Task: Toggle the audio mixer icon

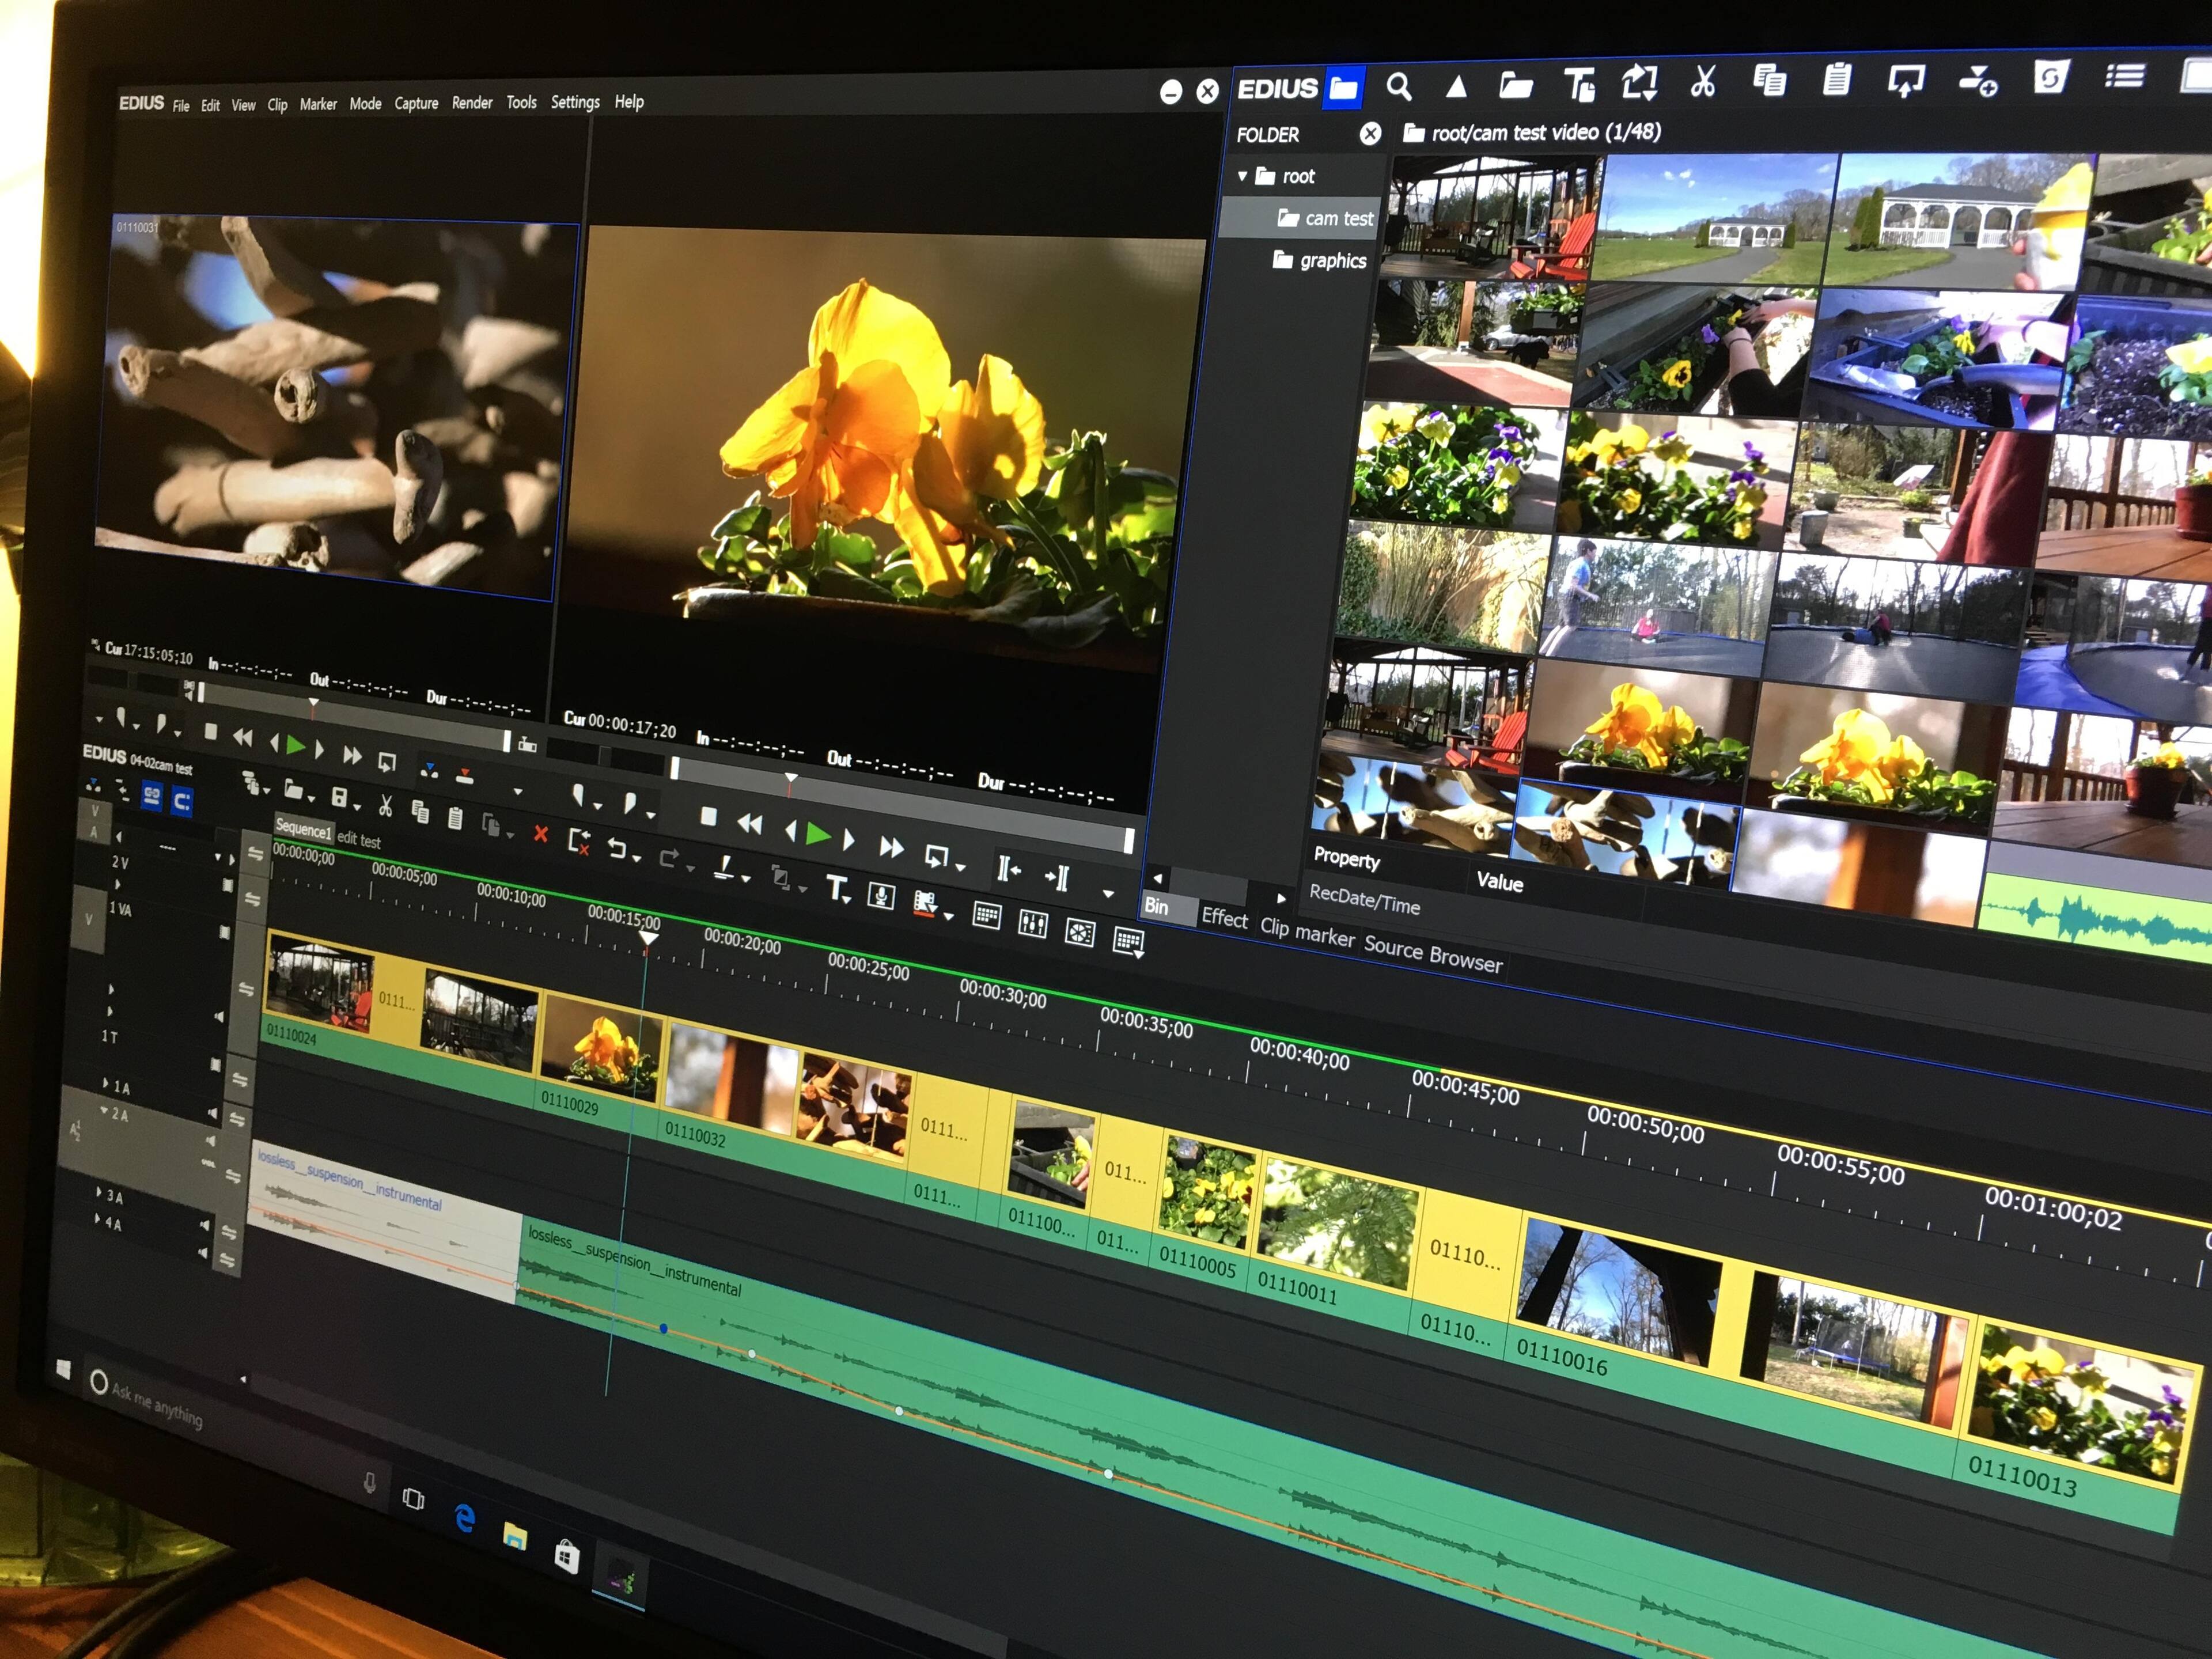Action: [x=1032, y=924]
